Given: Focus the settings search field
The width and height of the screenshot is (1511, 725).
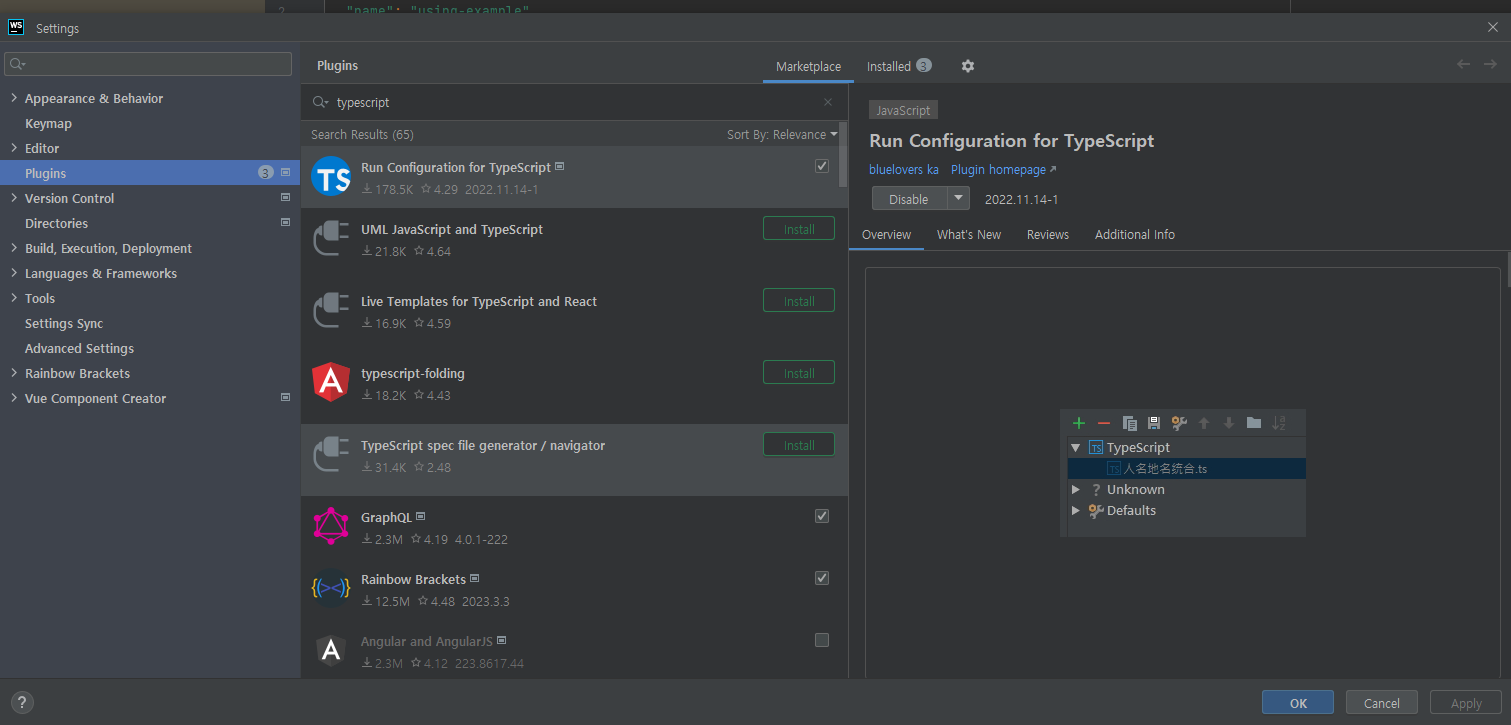Looking at the screenshot, I should pyautogui.click(x=148, y=64).
